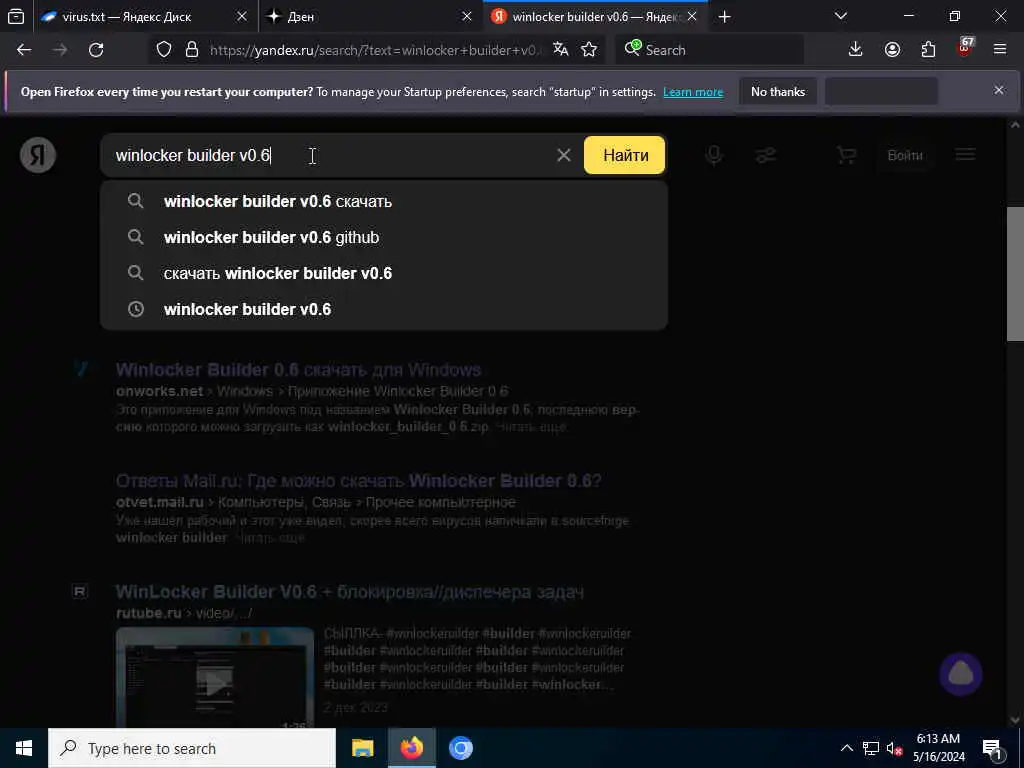1024x768 pixels.
Task: Go to the Yandex home logo
Action: tap(38, 155)
